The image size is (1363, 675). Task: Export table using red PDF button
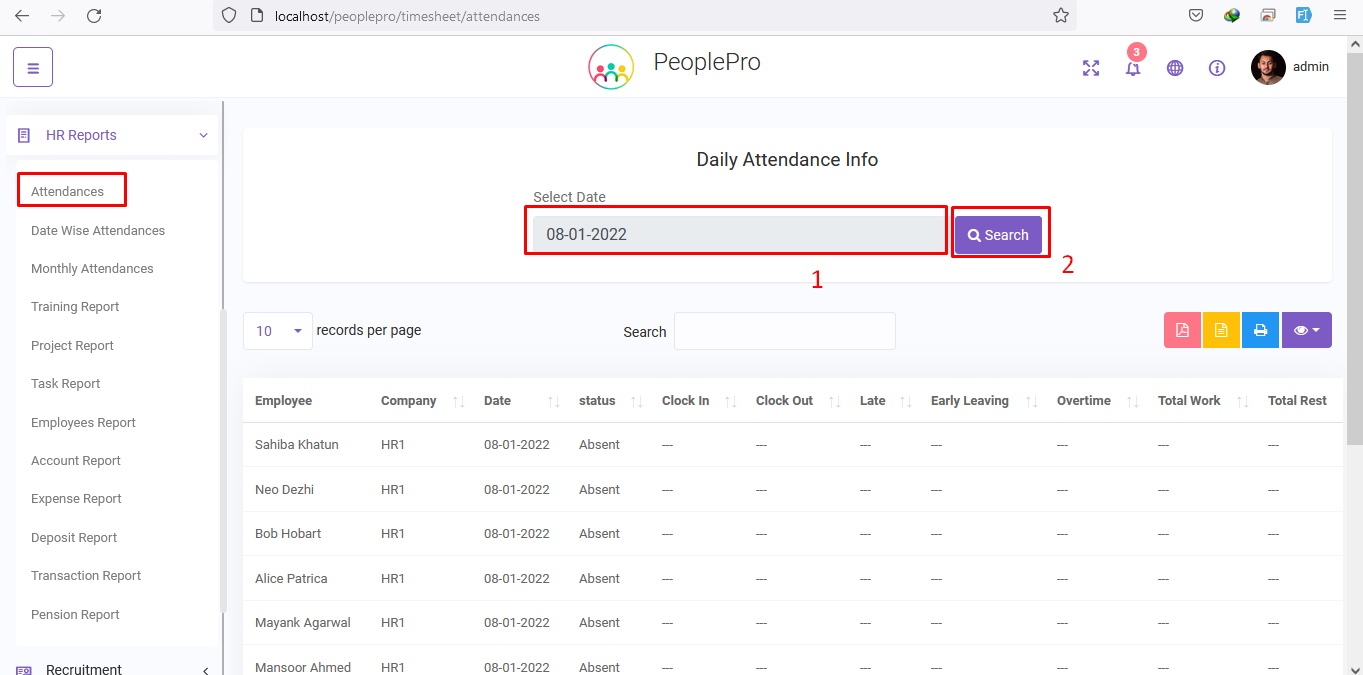pyautogui.click(x=1182, y=330)
